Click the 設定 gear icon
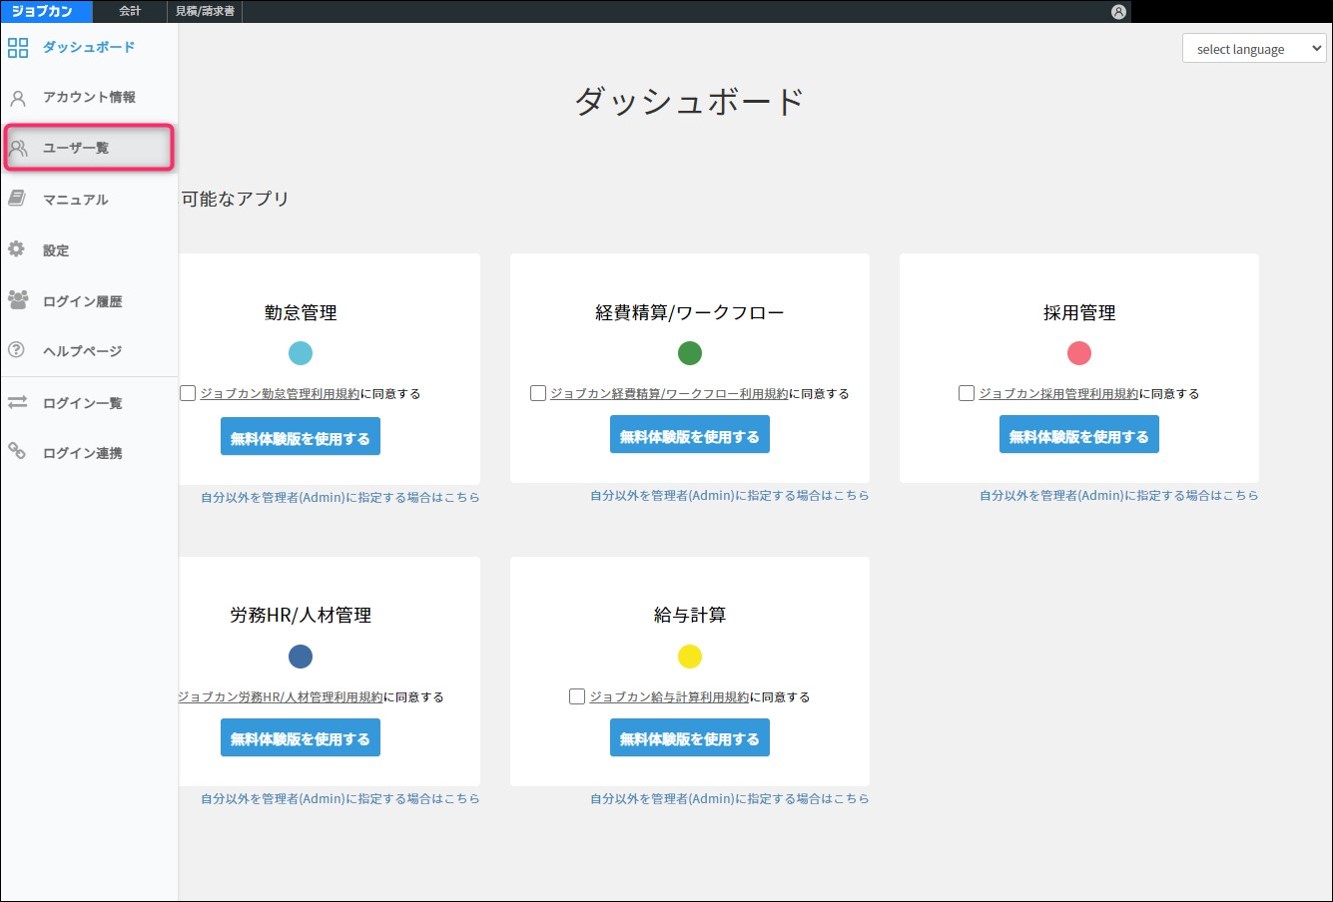 [x=17, y=249]
